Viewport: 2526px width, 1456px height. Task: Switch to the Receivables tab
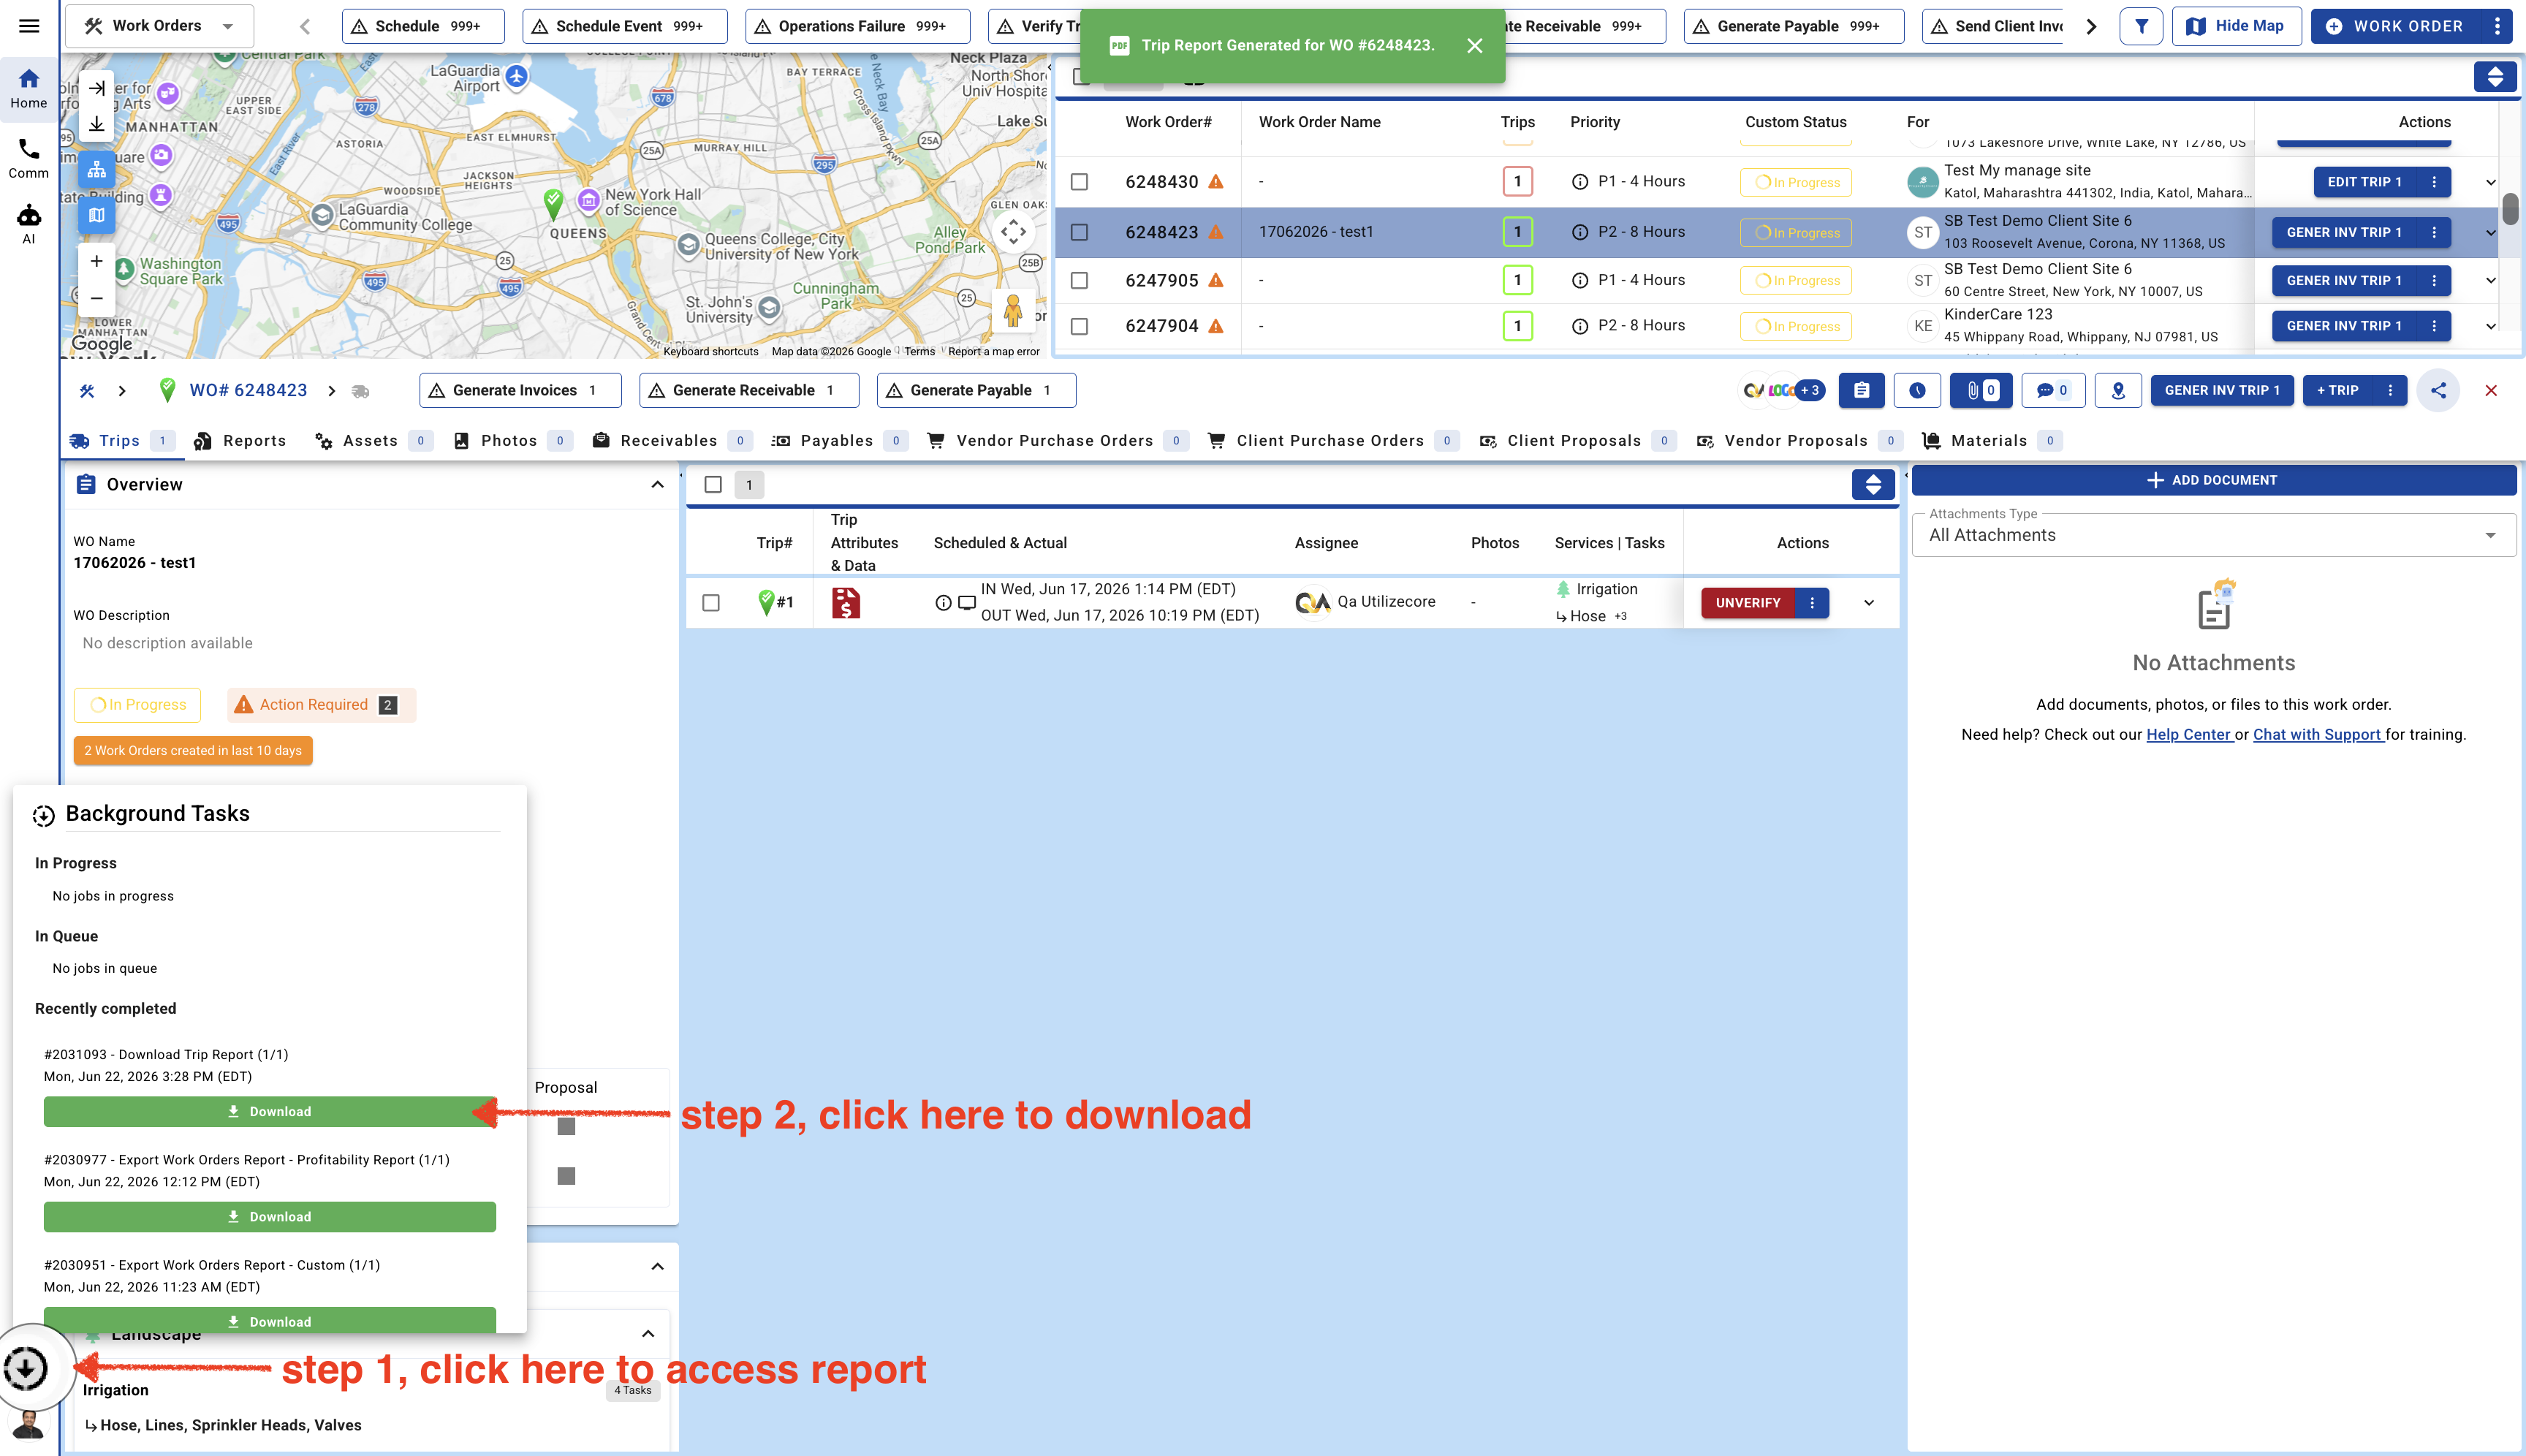click(672, 441)
